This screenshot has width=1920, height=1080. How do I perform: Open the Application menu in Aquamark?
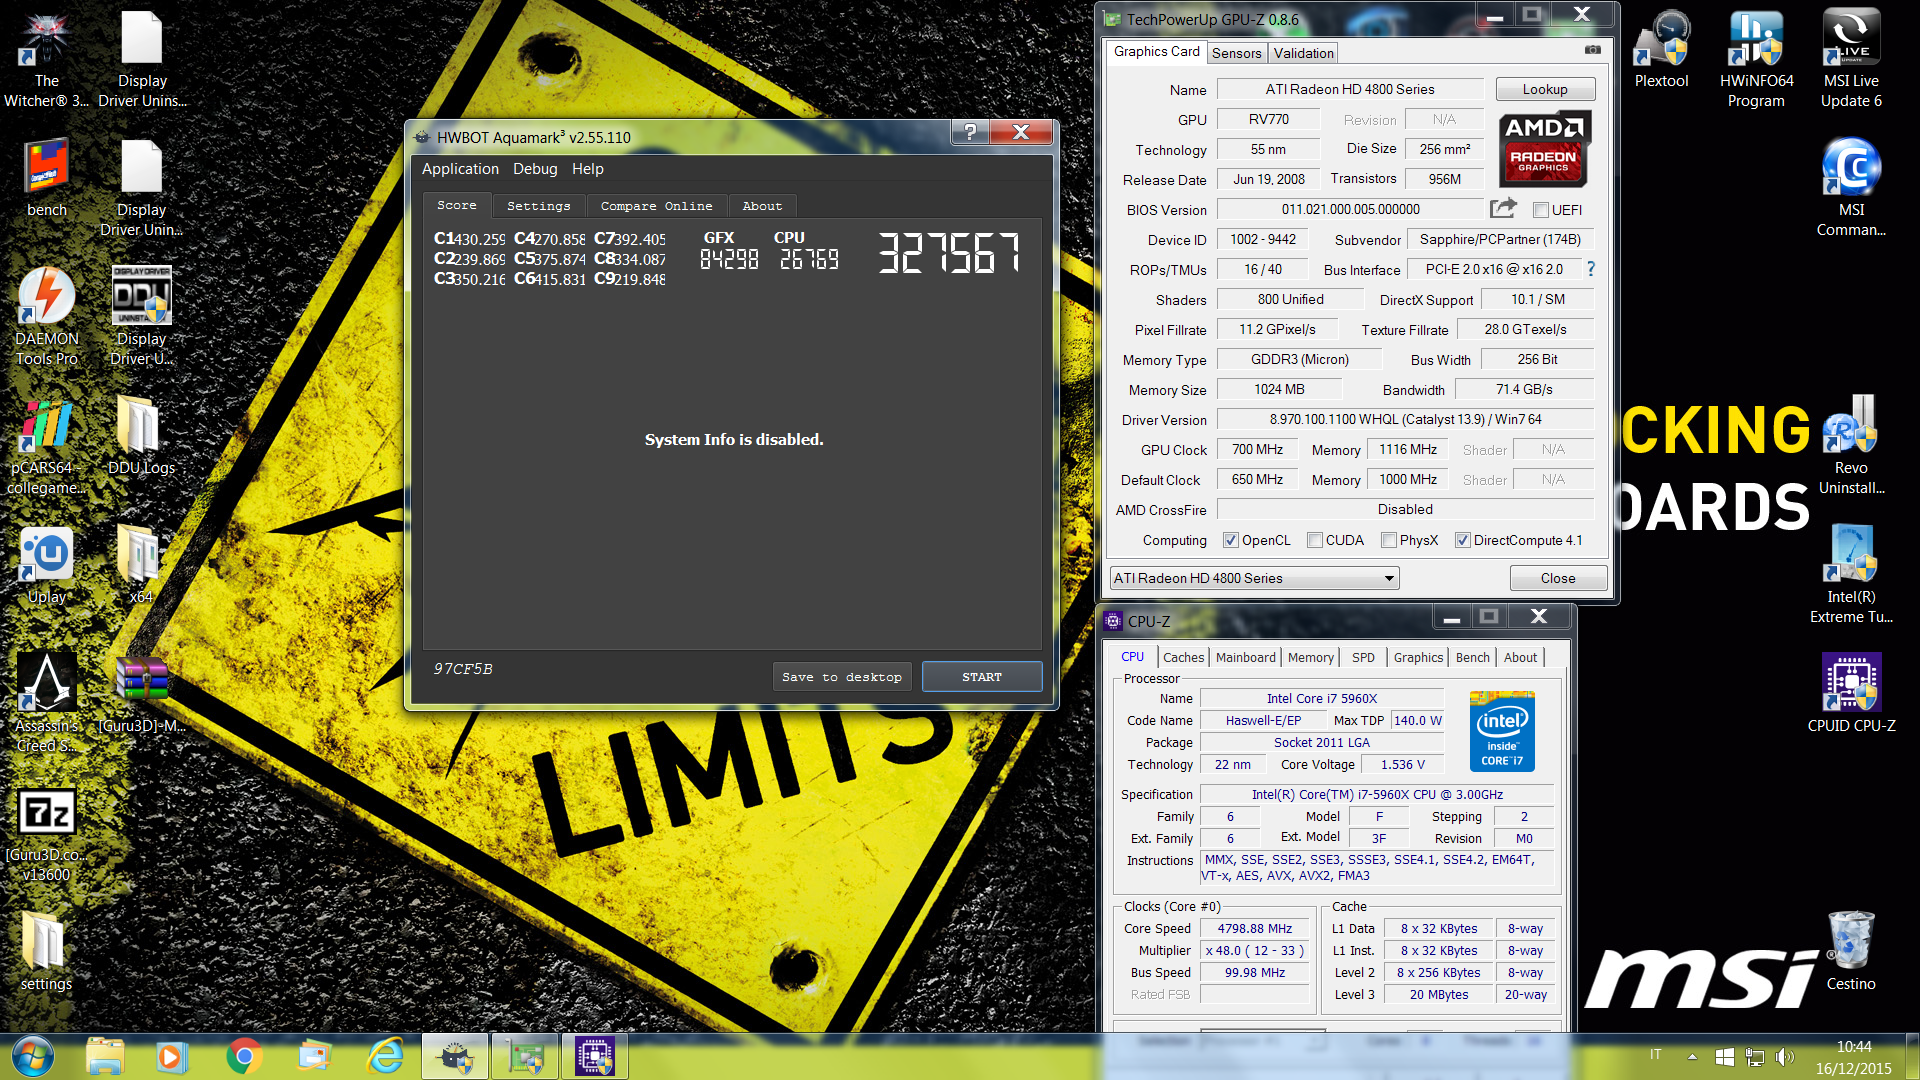(x=460, y=169)
